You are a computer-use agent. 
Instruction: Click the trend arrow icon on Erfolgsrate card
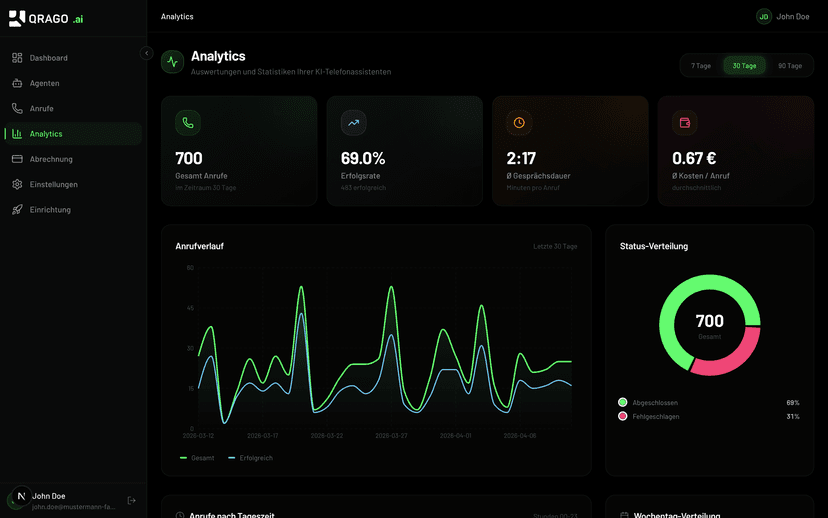354,123
